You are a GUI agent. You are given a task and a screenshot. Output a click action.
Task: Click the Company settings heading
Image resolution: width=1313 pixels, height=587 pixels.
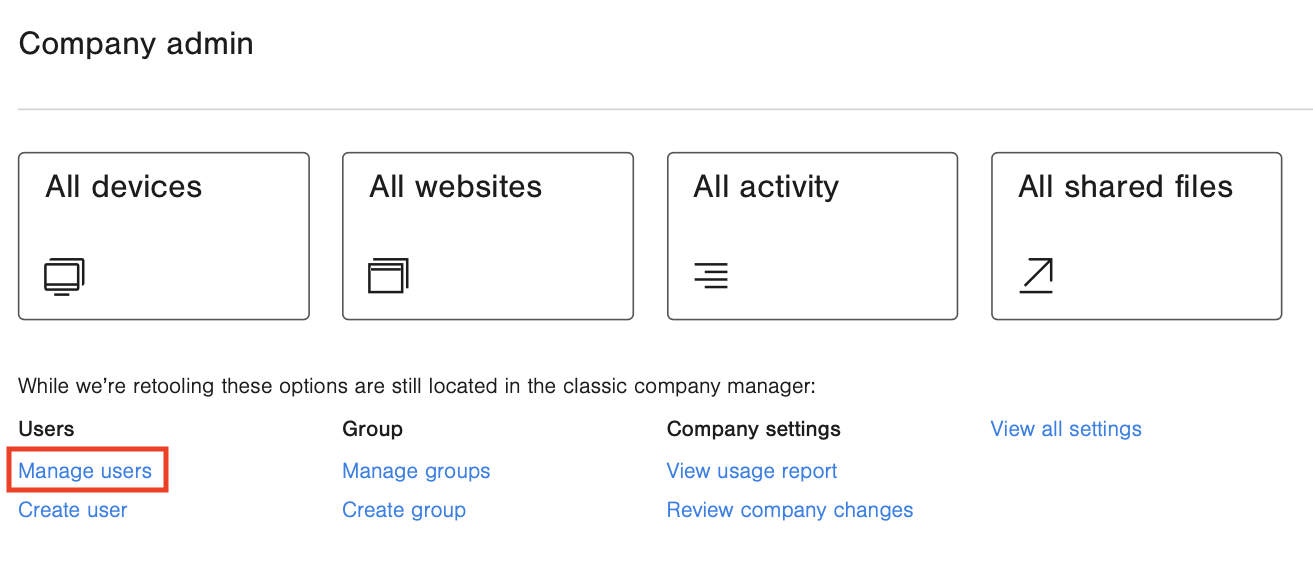(x=752, y=428)
